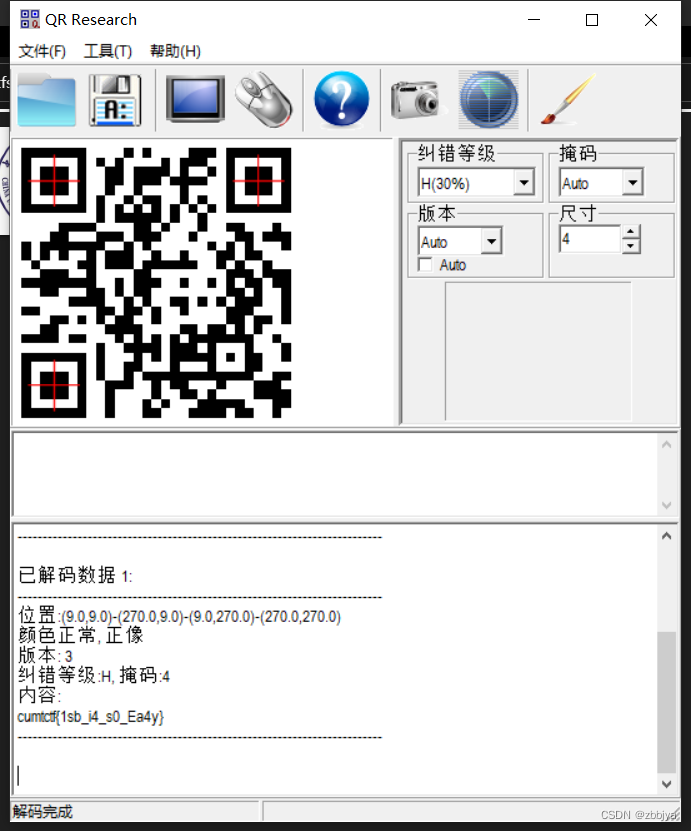
Task: Click the 纠错等级:H, 掩码:4 line
Action: click(94, 676)
